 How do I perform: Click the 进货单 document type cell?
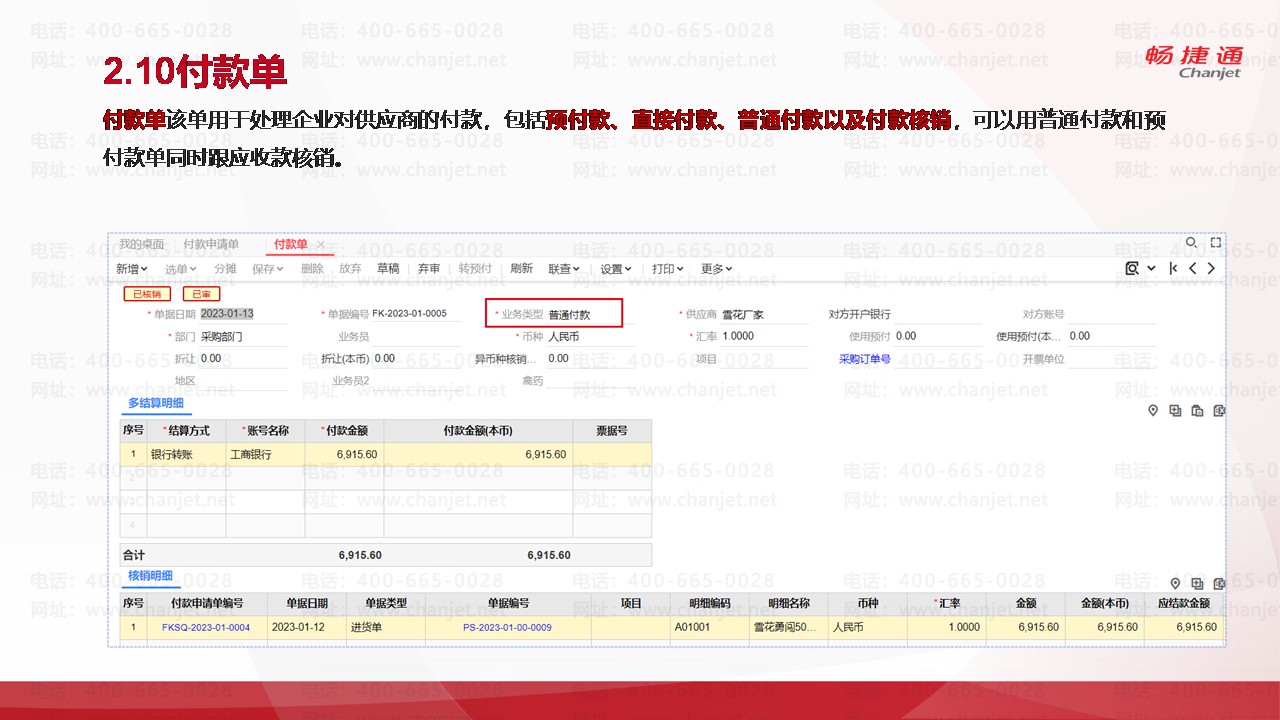coord(385,628)
